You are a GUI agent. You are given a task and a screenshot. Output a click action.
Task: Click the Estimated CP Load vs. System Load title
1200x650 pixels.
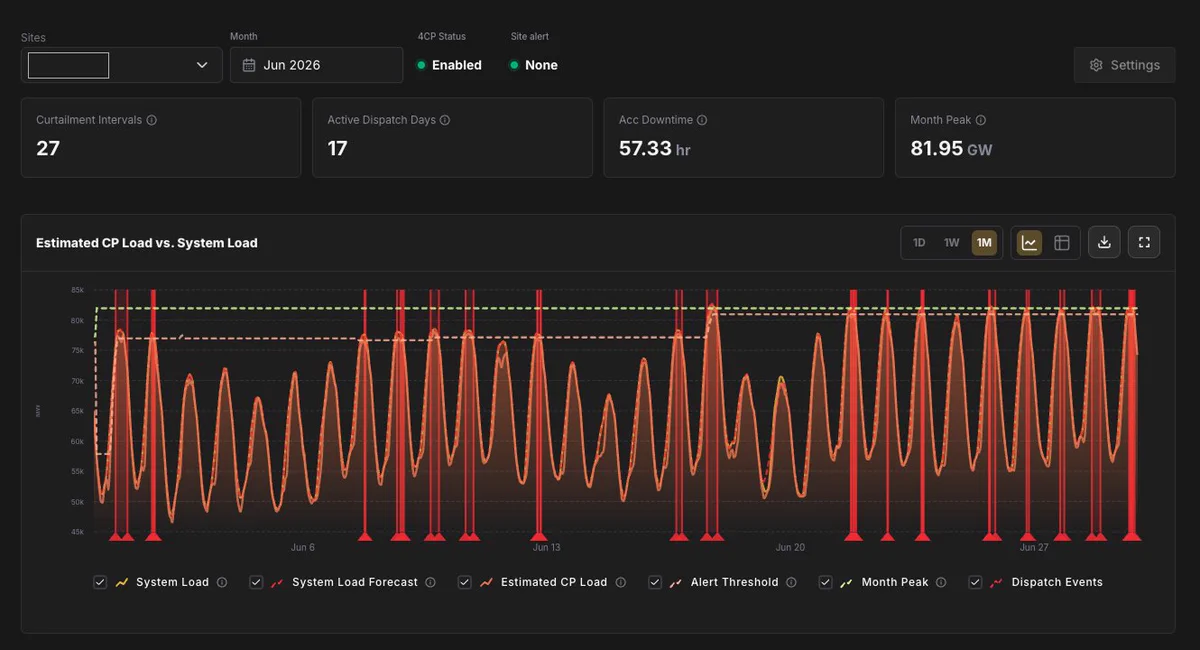point(147,243)
